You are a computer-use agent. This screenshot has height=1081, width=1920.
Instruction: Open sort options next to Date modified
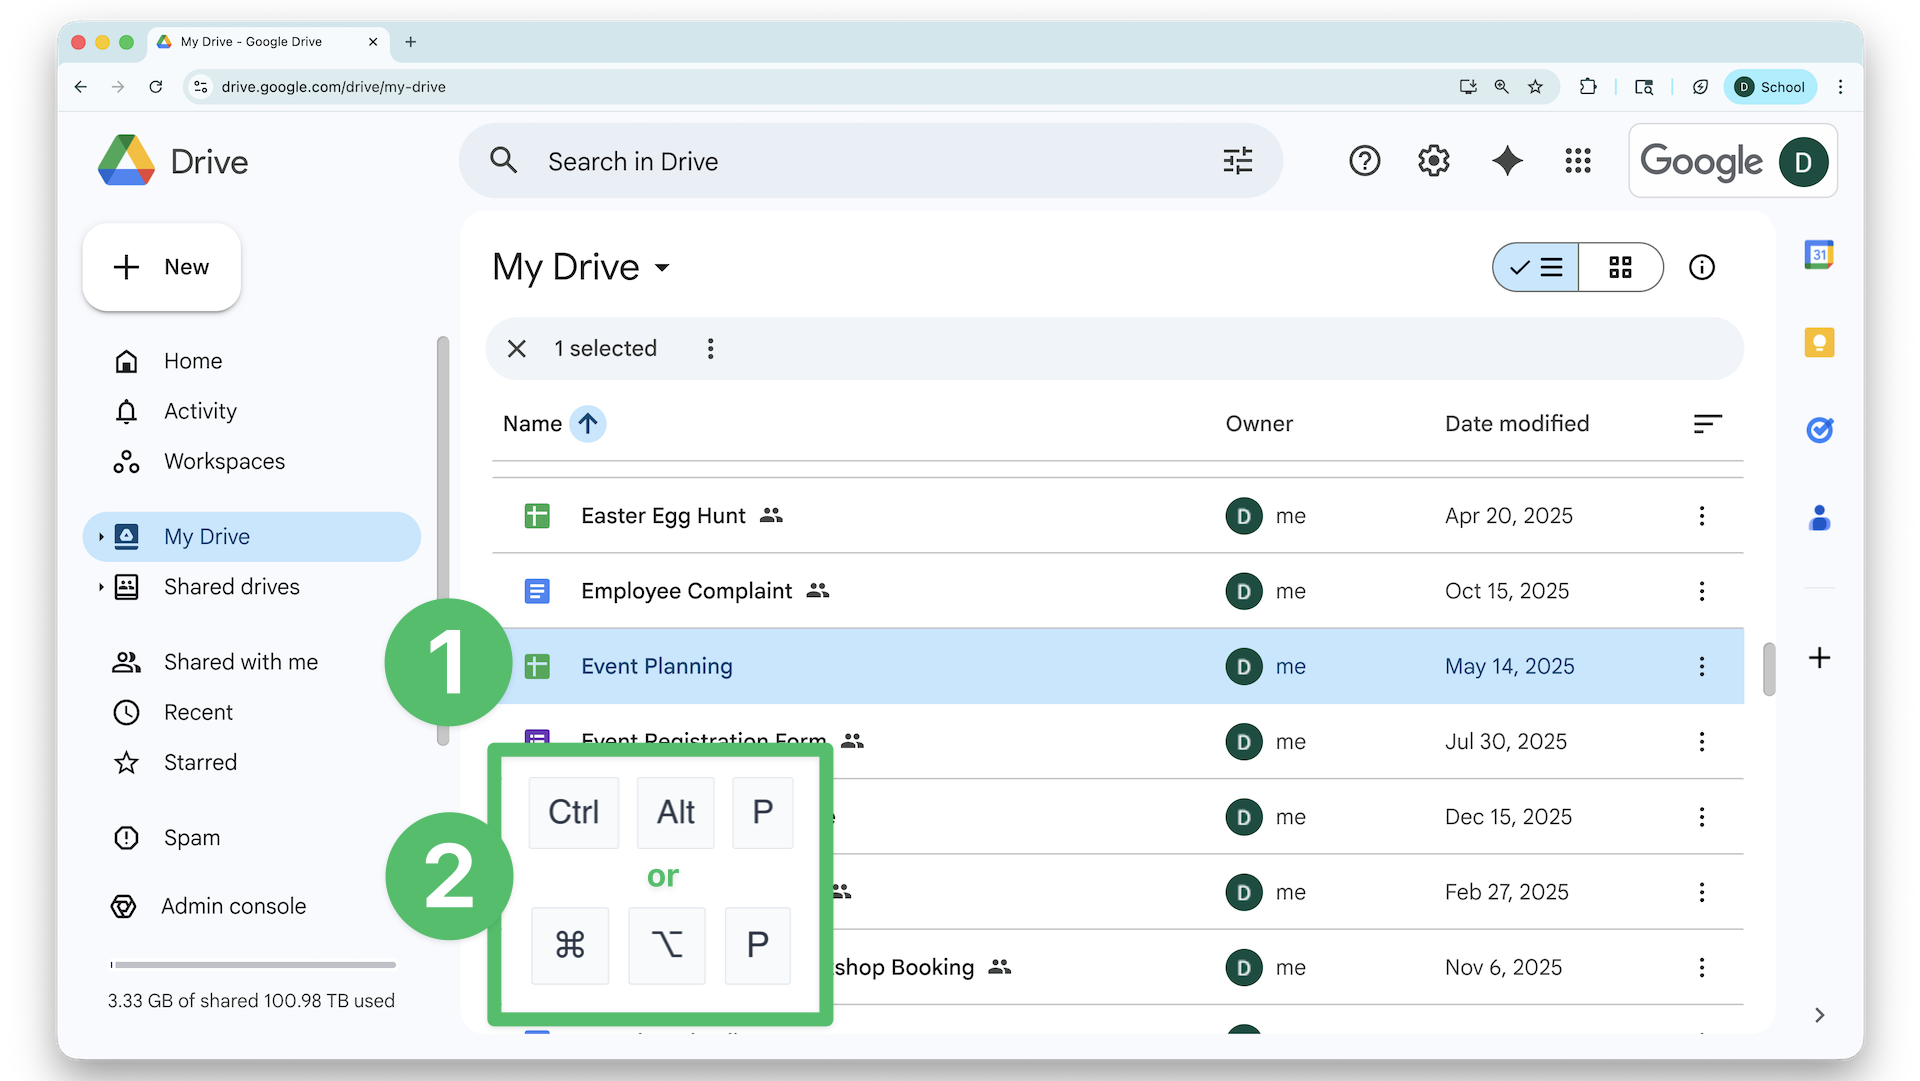[1706, 424]
